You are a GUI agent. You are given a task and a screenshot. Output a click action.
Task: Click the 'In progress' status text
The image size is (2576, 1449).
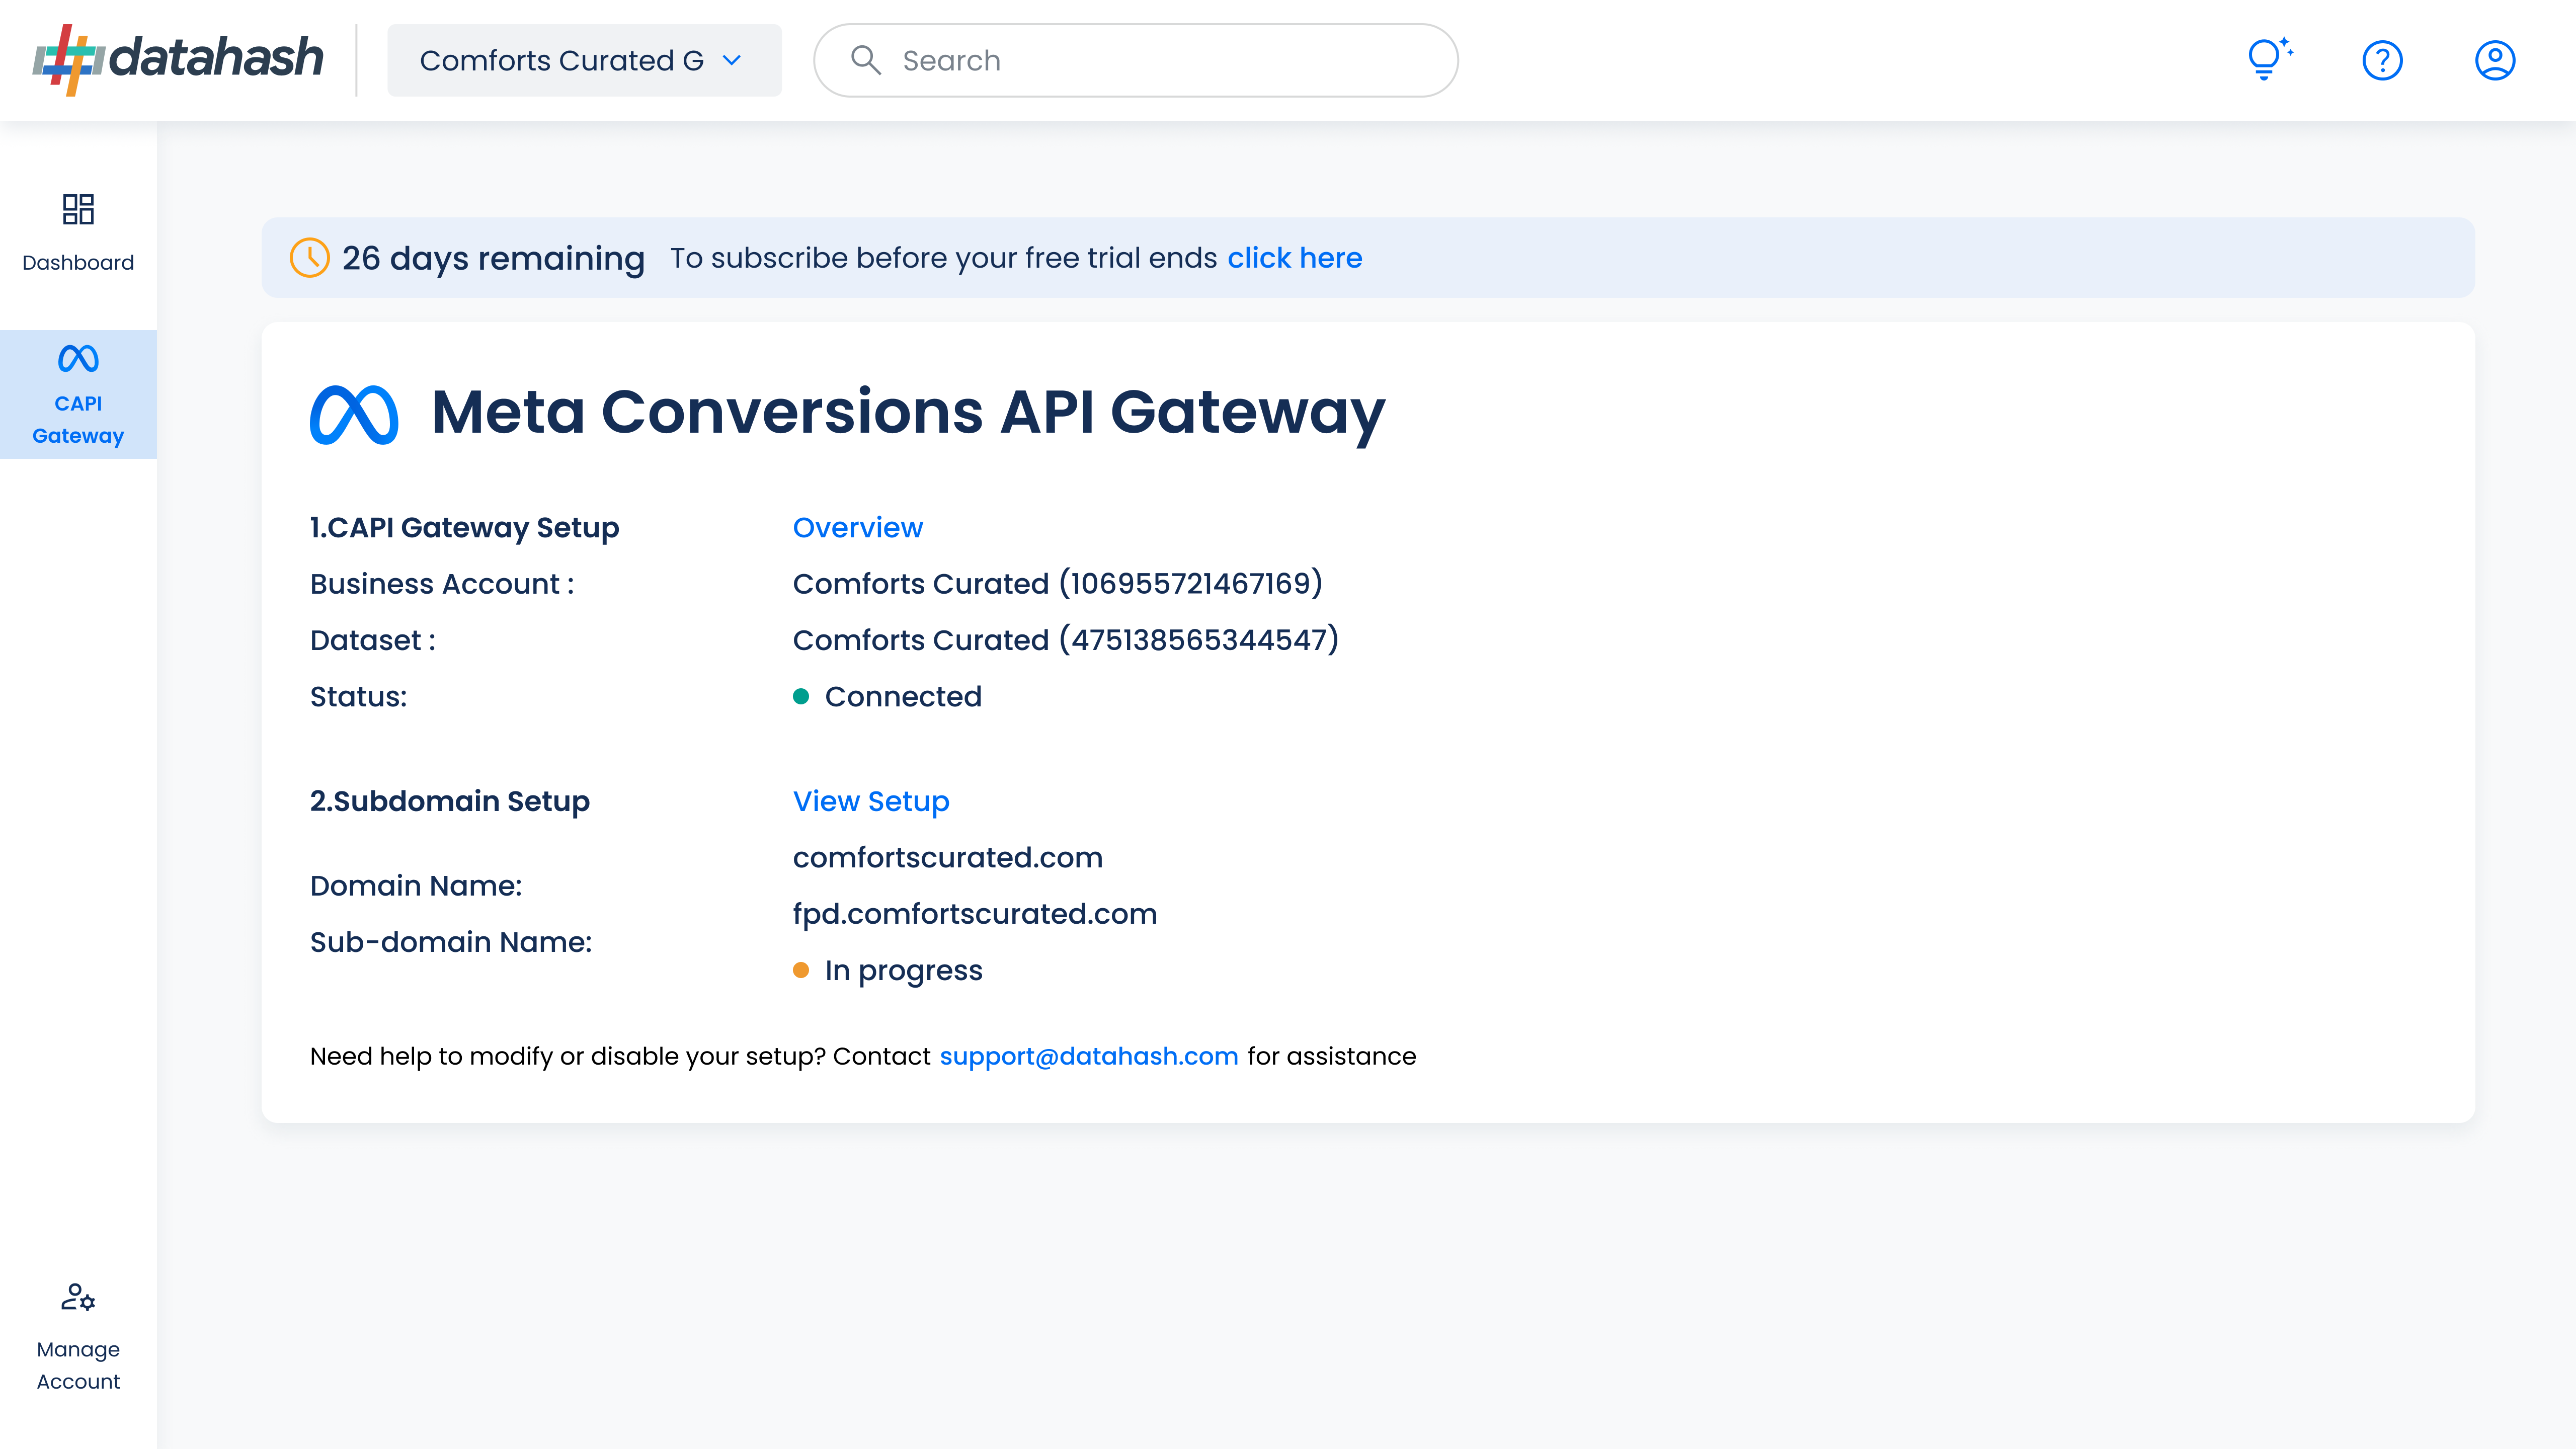click(x=903, y=971)
